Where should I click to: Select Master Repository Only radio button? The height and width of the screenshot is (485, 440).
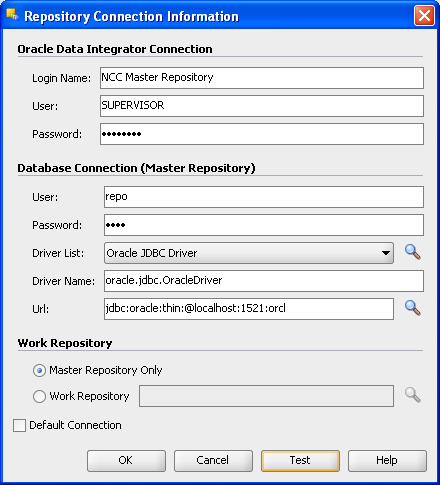[39, 370]
